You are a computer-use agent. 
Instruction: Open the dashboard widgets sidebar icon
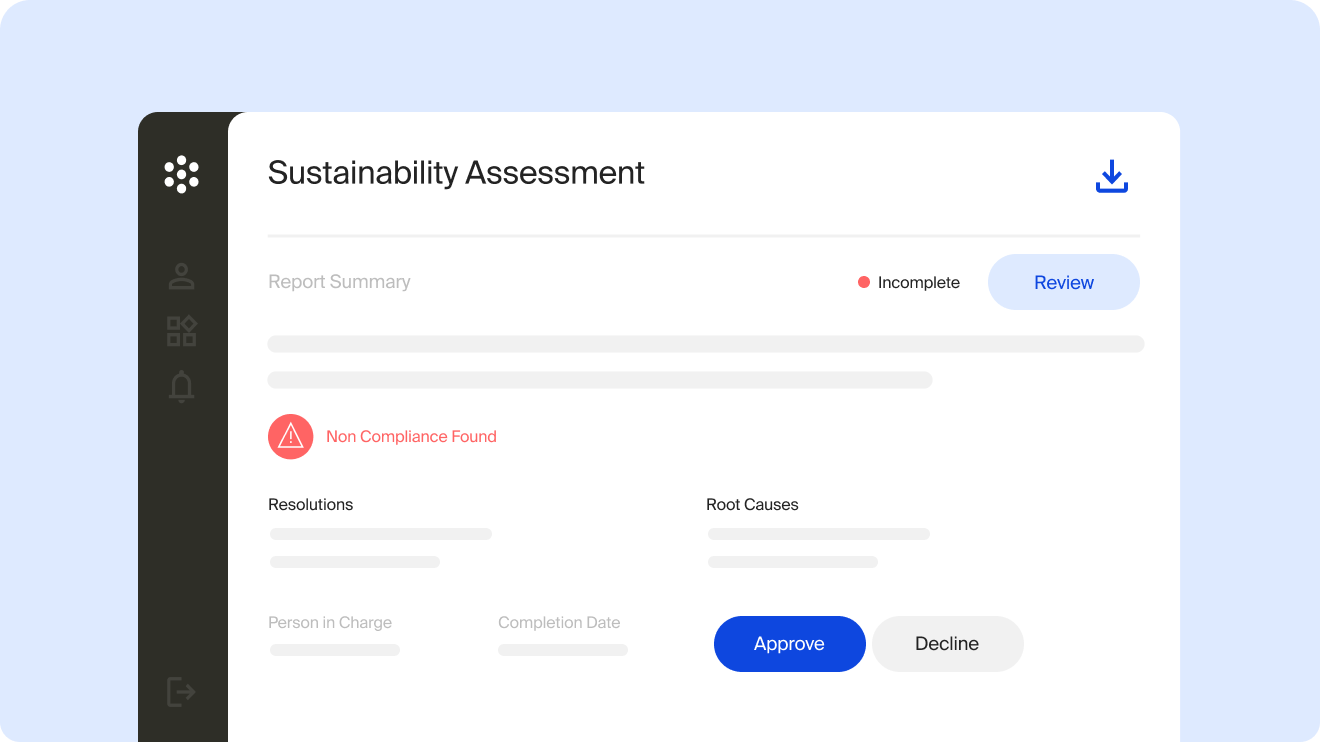(x=181, y=331)
